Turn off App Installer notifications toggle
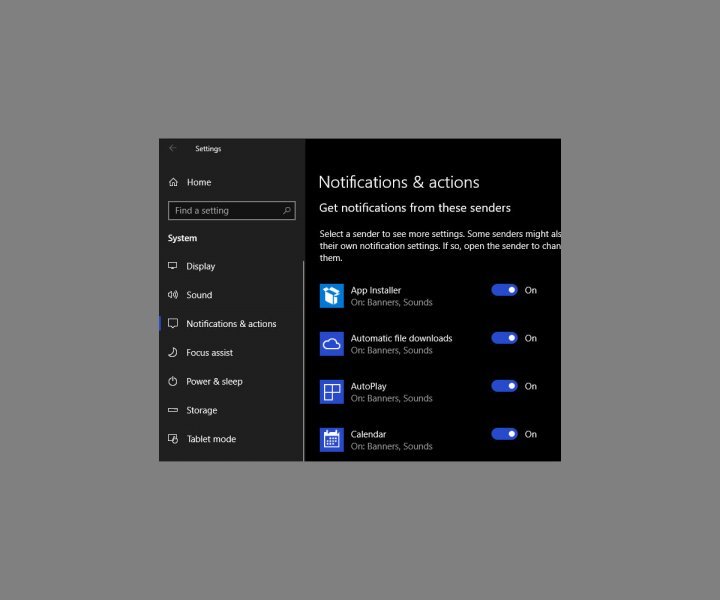The width and height of the screenshot is (720, 600). pos(505,290)
